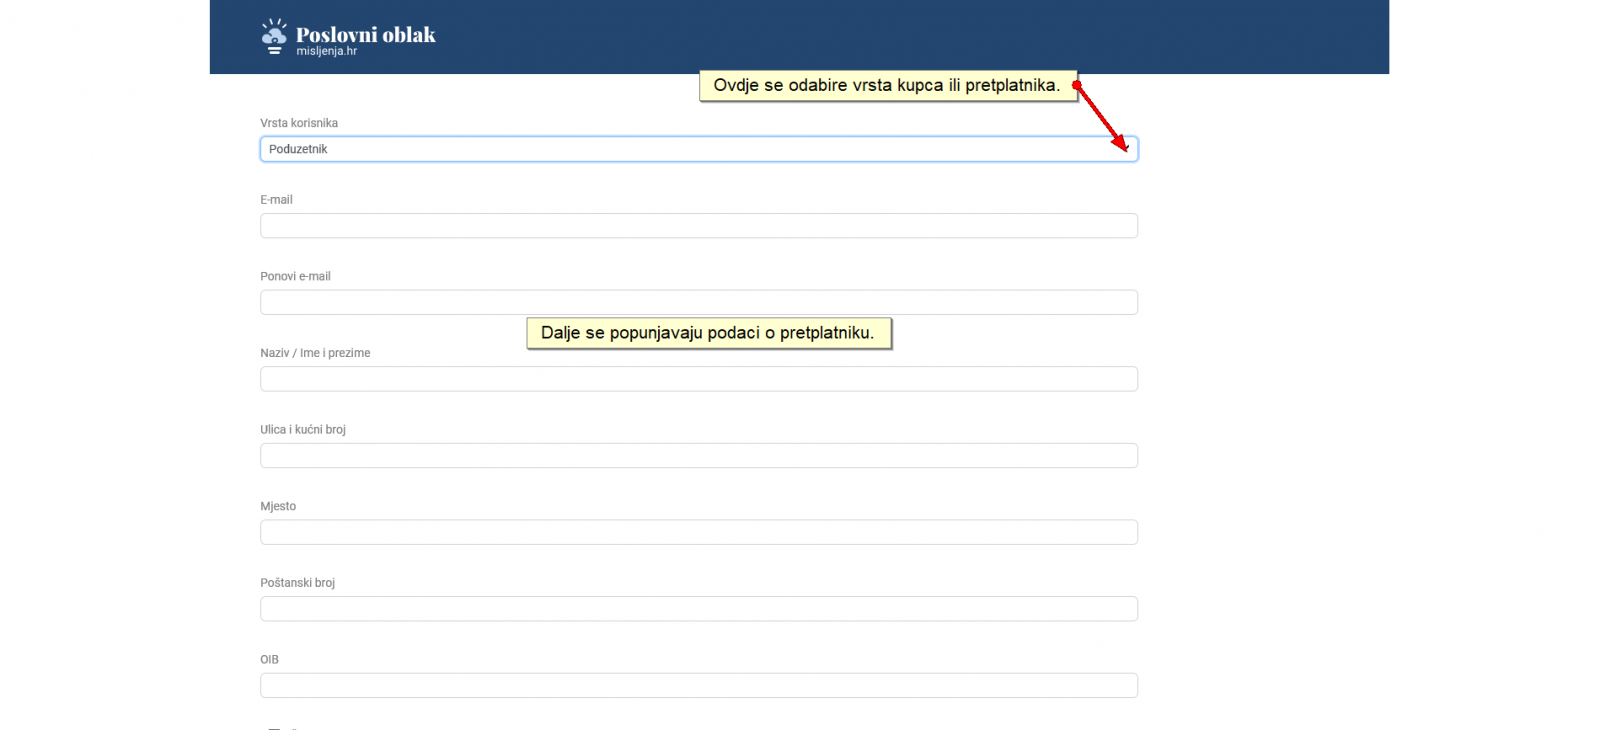The height and width of the screenshot is (730, 1600).
Task: Click the 'Poslovni oblak' header title text
Action: pos(365,35)
